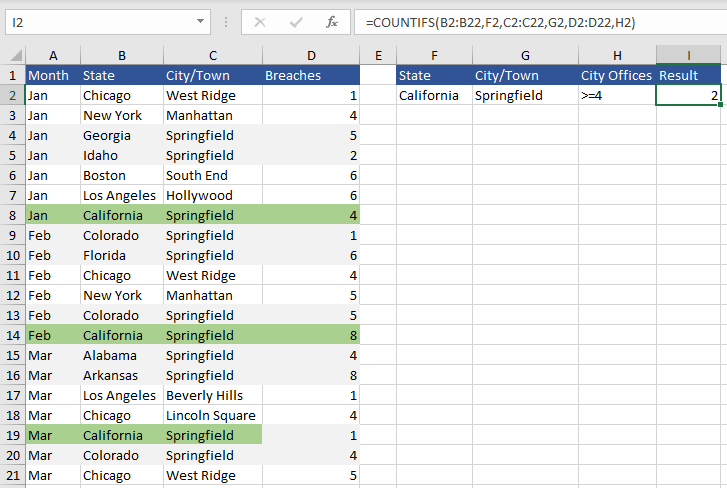Click the fill handle of cell I2
This screenshot has height=488, width=727.
tap(720, 105)
